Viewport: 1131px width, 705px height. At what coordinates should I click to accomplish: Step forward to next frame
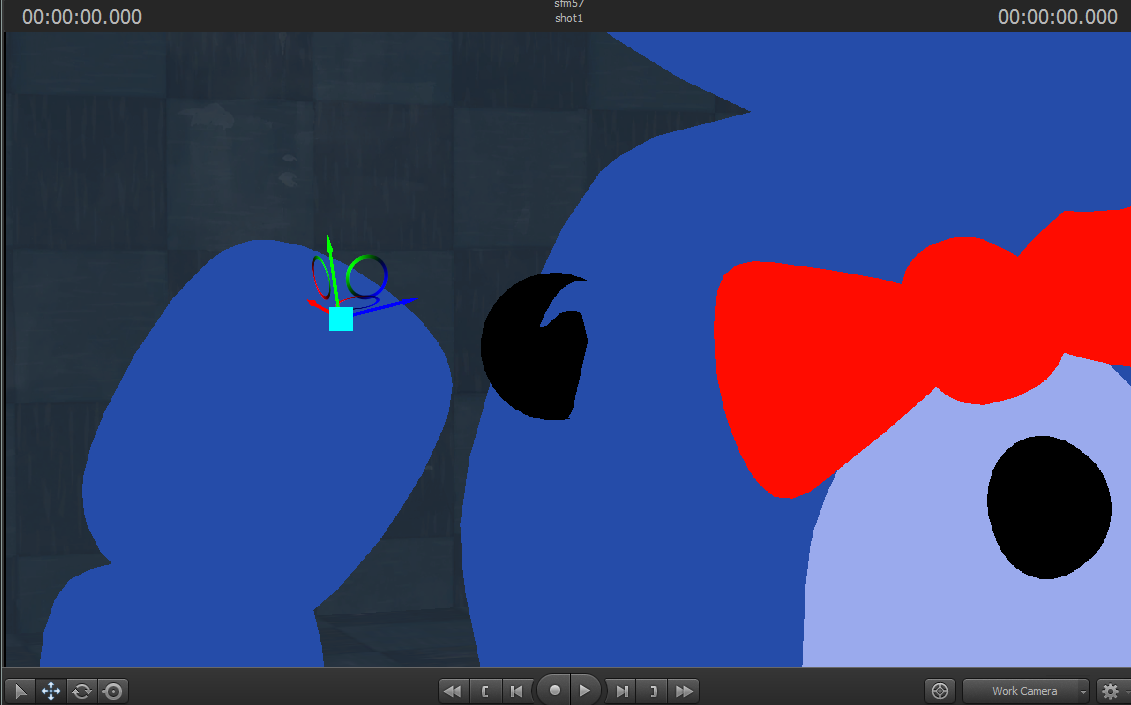point(621,691)
